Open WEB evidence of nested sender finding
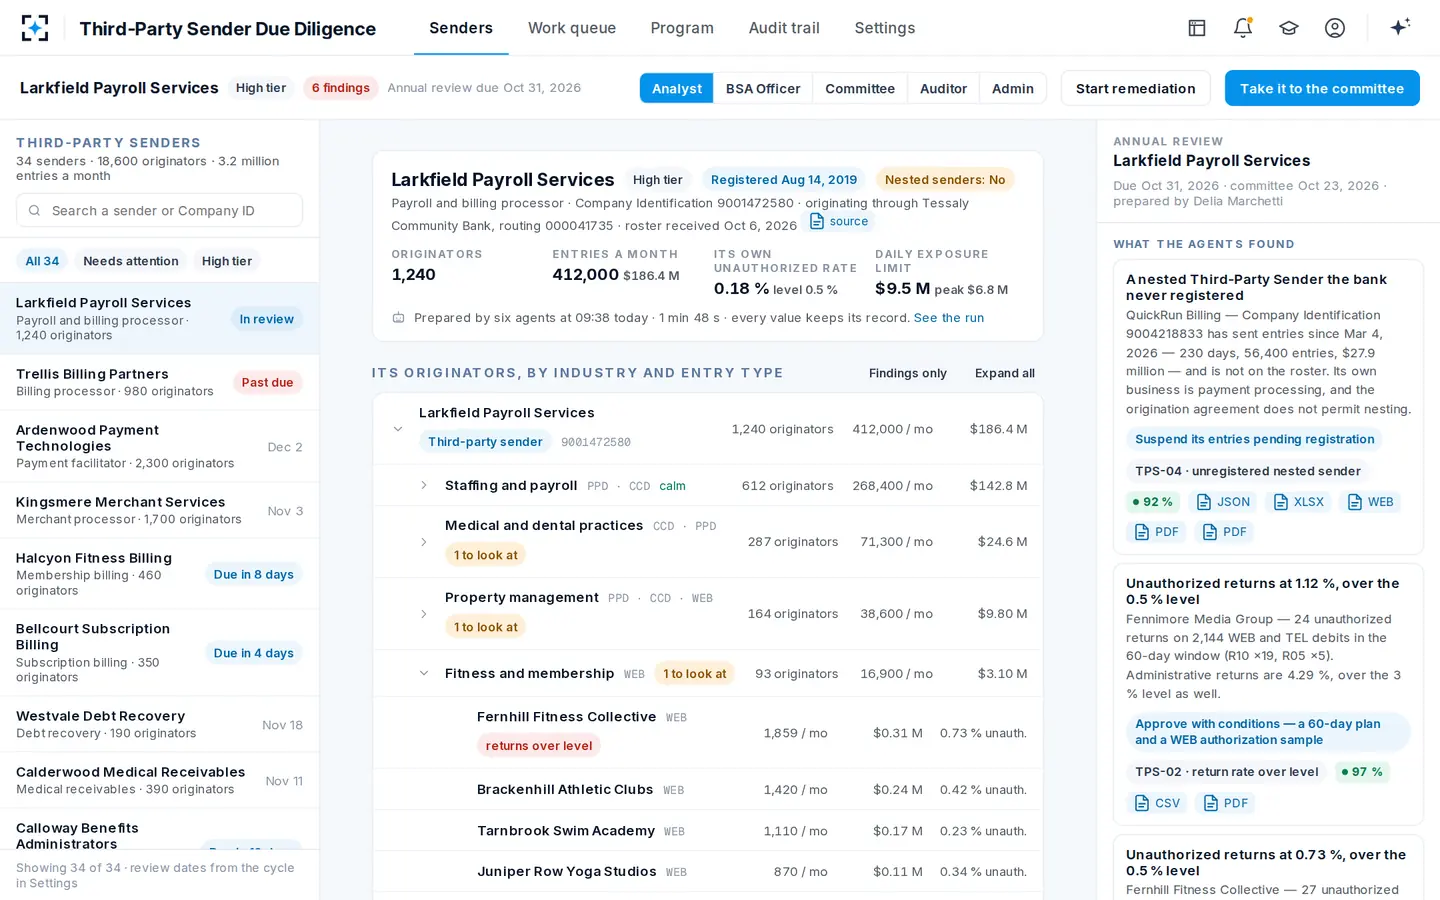1440x900 pixels. 1370,502
